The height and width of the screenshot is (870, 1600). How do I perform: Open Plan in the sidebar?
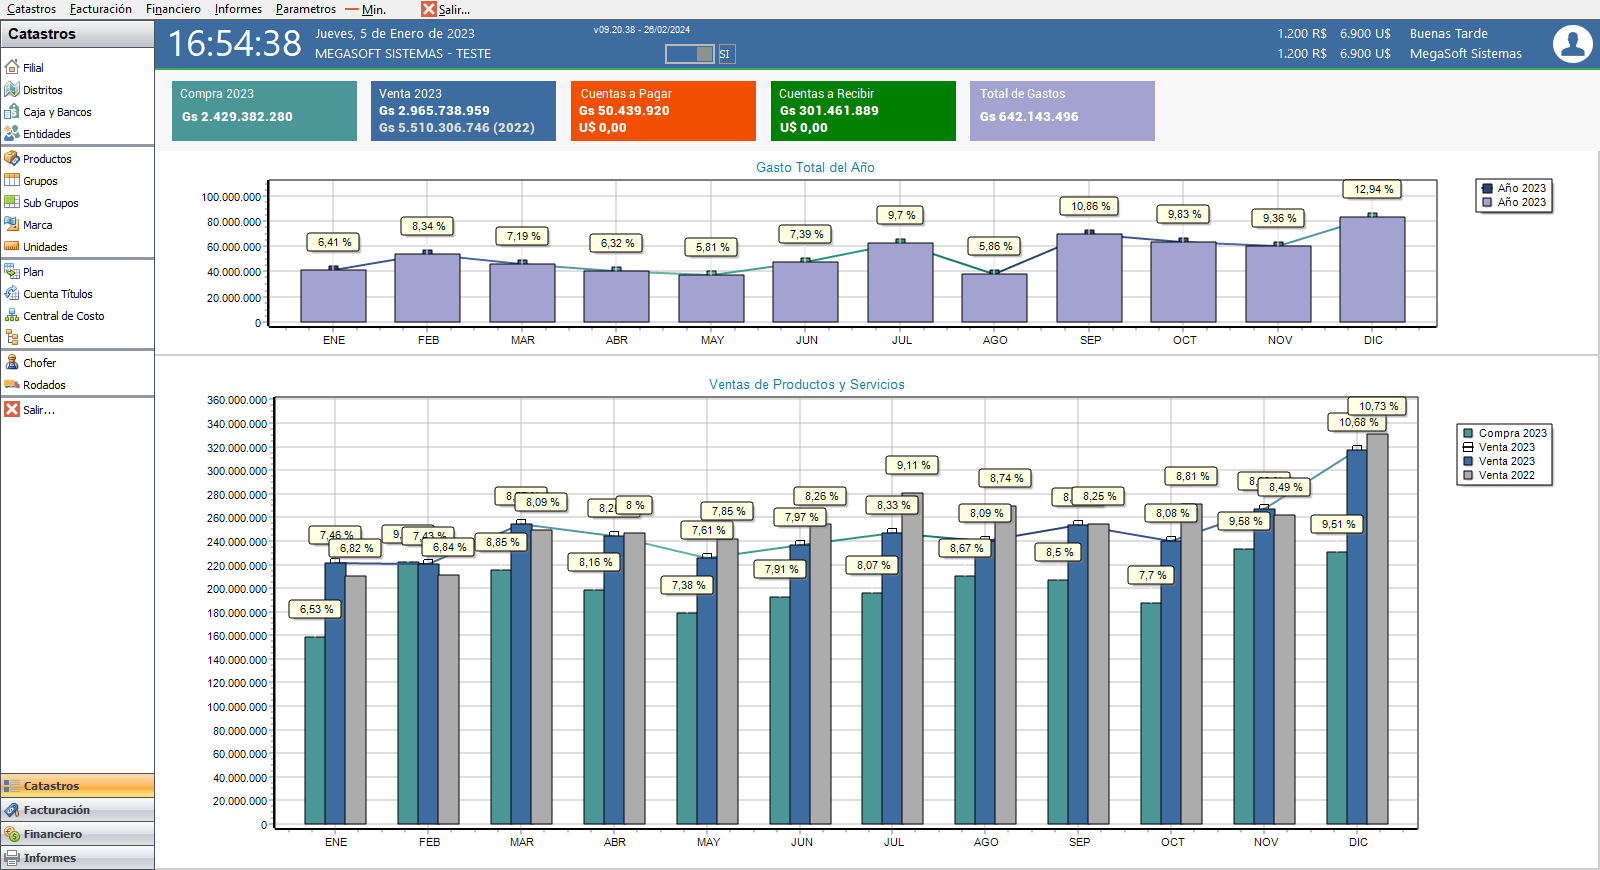[x=24, y=272]
